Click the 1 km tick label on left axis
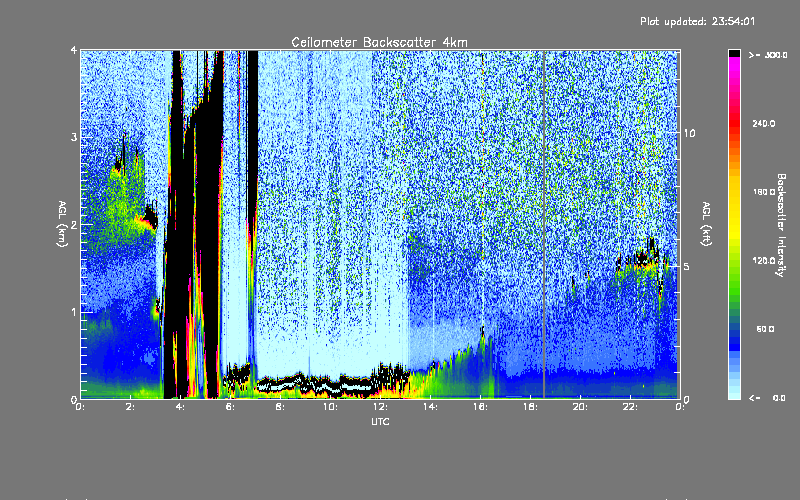 coord(74,312)
